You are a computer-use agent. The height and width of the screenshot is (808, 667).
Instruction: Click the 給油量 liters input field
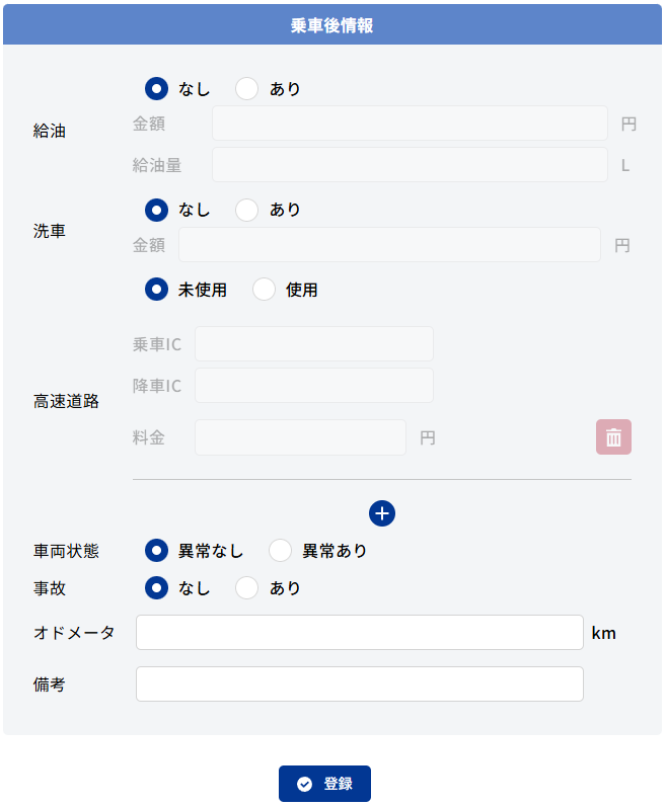[410, 165]
